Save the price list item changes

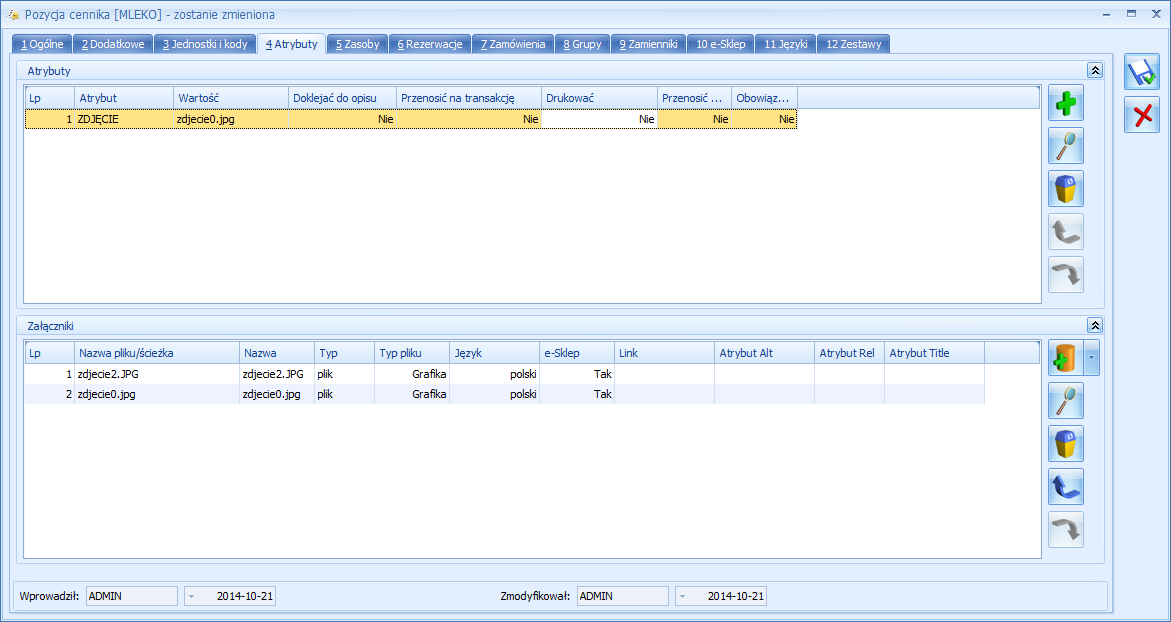[1141, 72]
